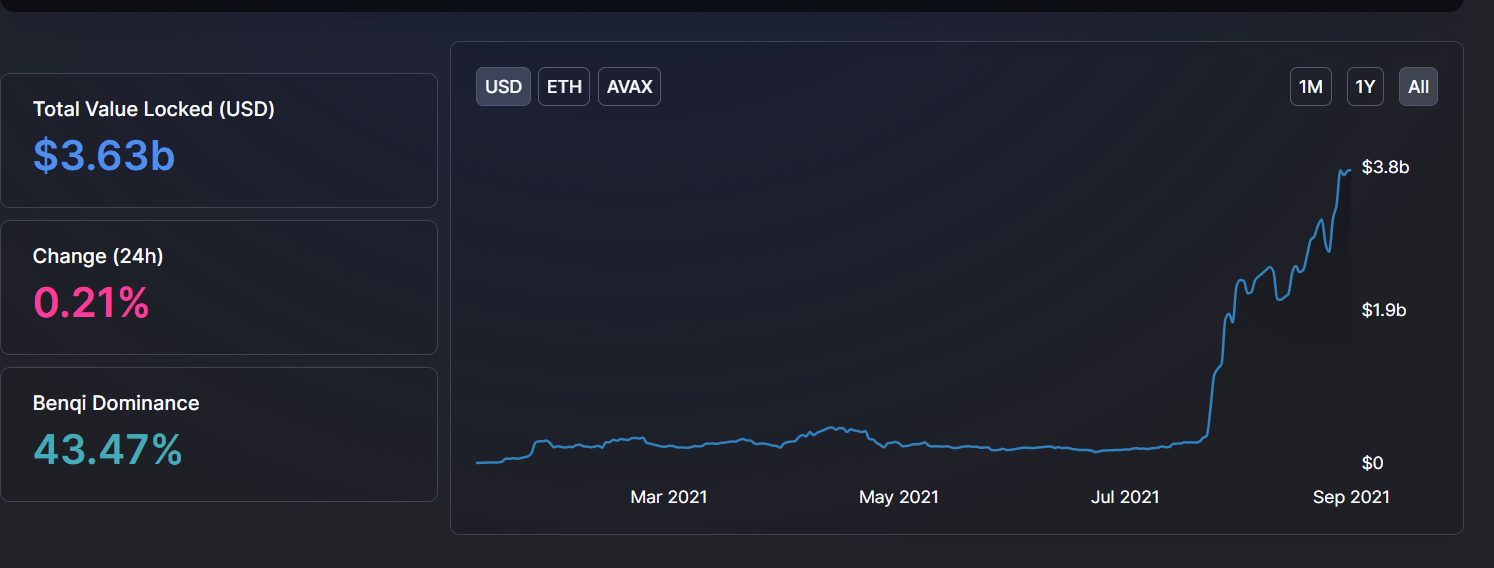The height and width of the screenshot is (568, 1494).
Task: Select the 1M time range
Action: pos(1310,87)
